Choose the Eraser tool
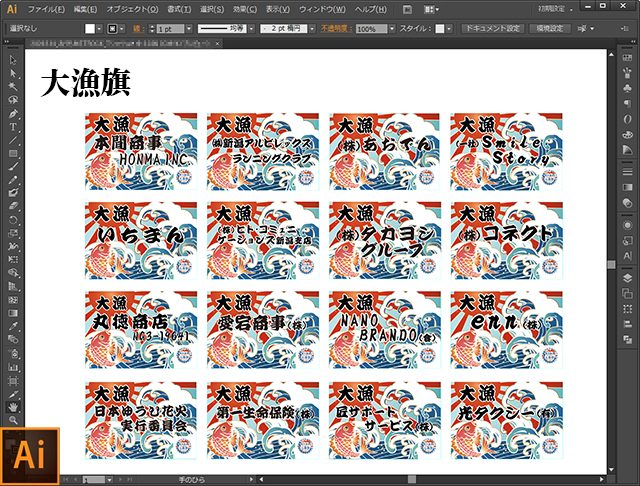The width and height of the screenshot is (640, 486). click(13, 206)
